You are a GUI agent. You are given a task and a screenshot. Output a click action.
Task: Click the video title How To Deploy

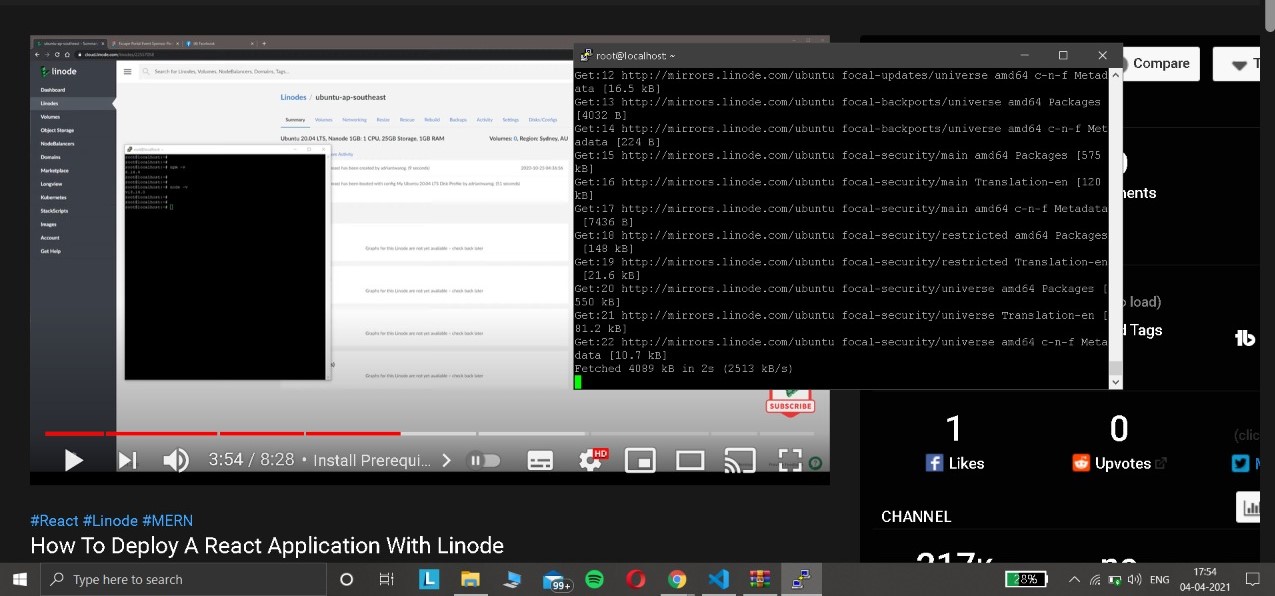pos(267,545)
